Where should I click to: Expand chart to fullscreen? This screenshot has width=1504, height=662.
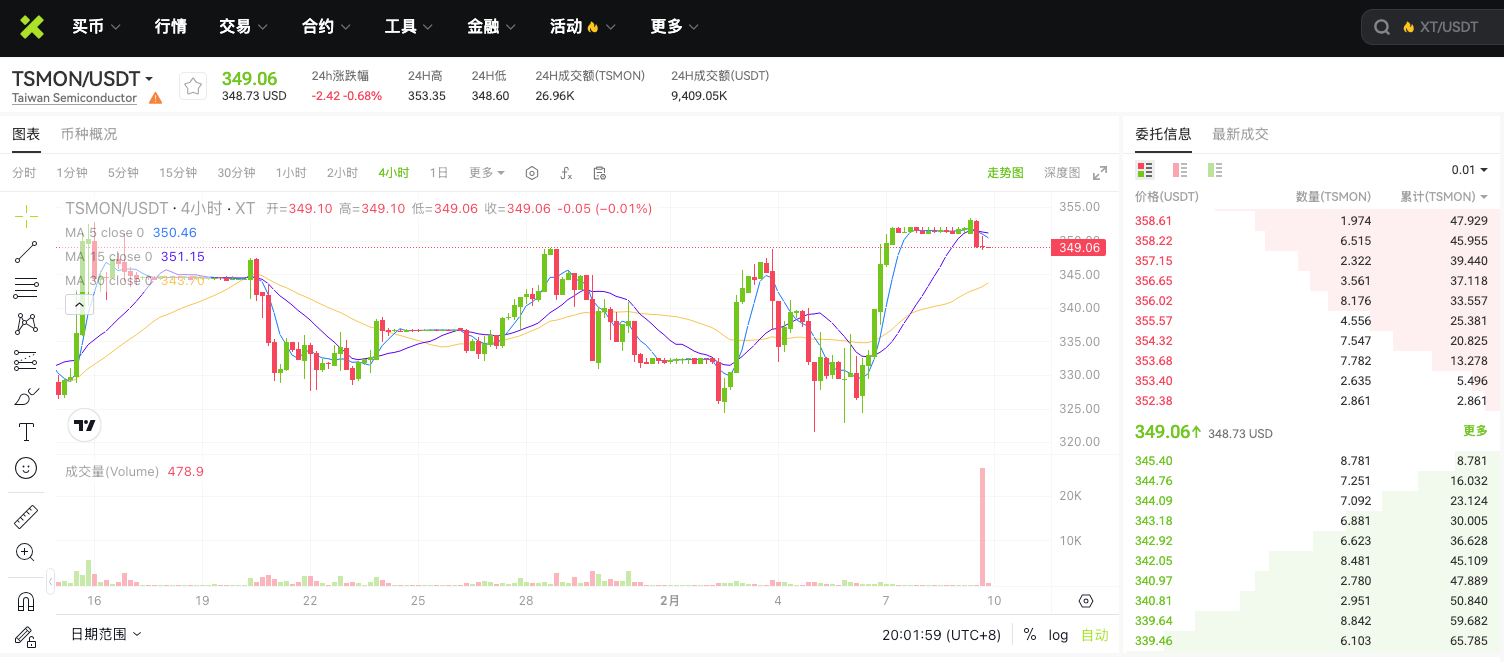pos(1100,173)
